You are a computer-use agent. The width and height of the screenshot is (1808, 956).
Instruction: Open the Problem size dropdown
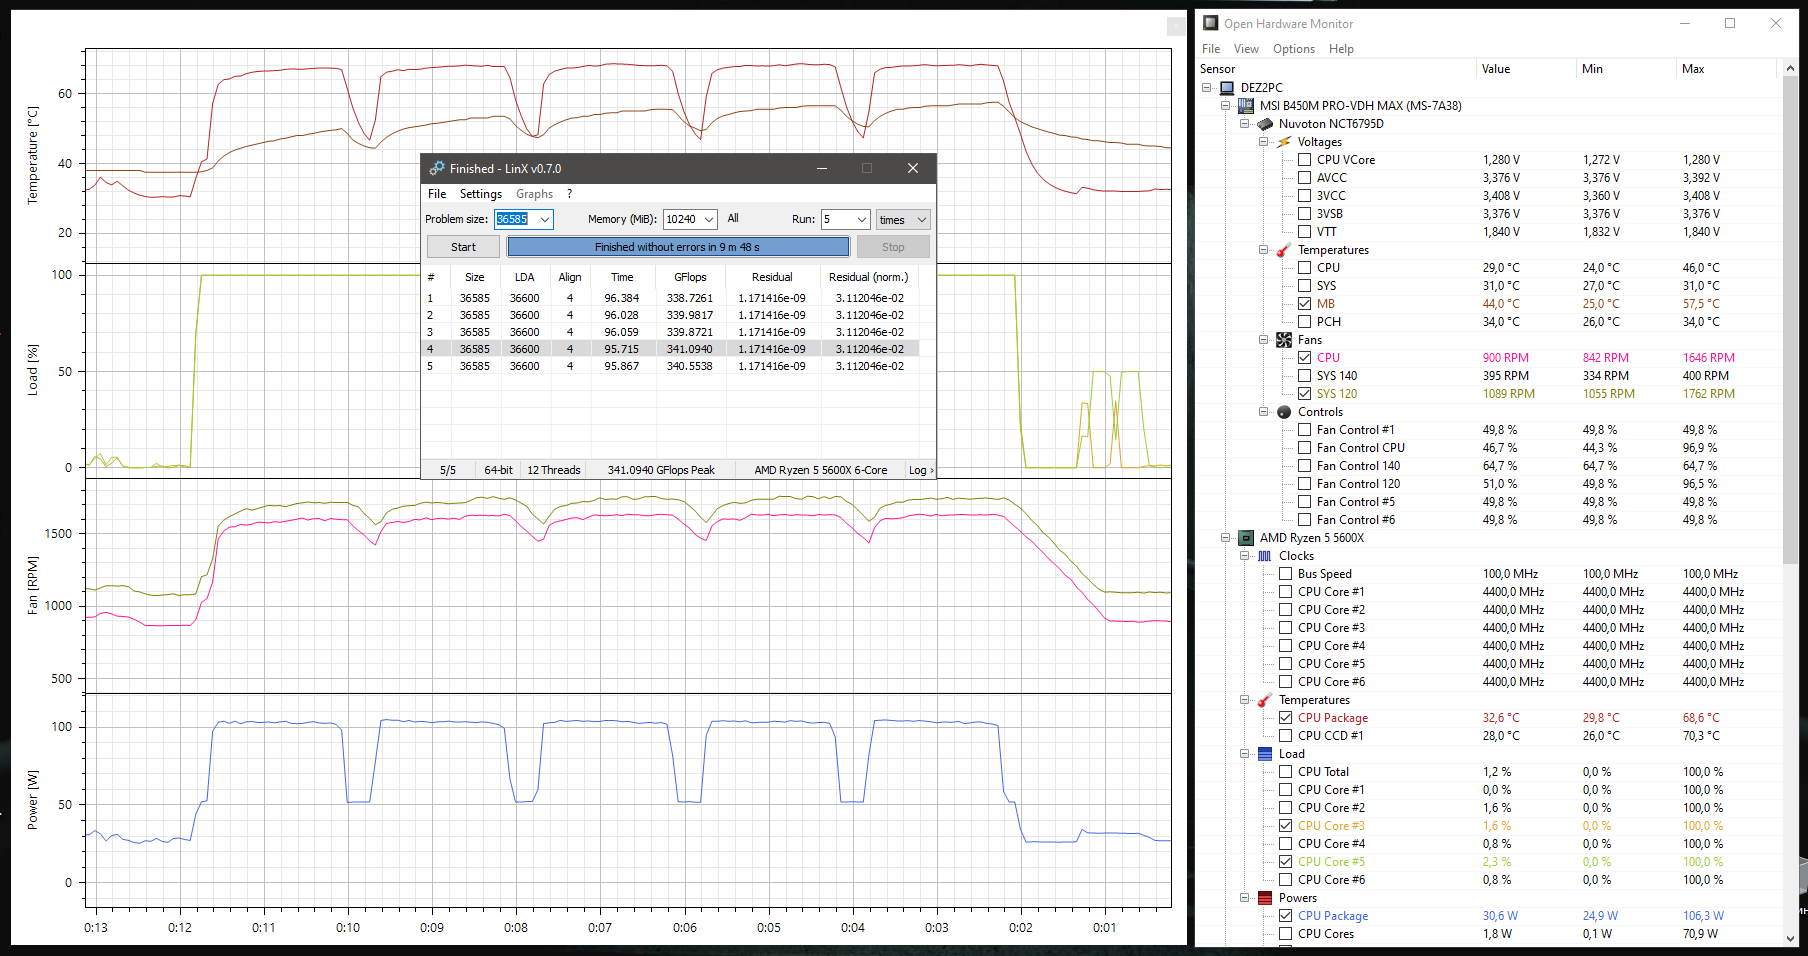tap(545, 220)
